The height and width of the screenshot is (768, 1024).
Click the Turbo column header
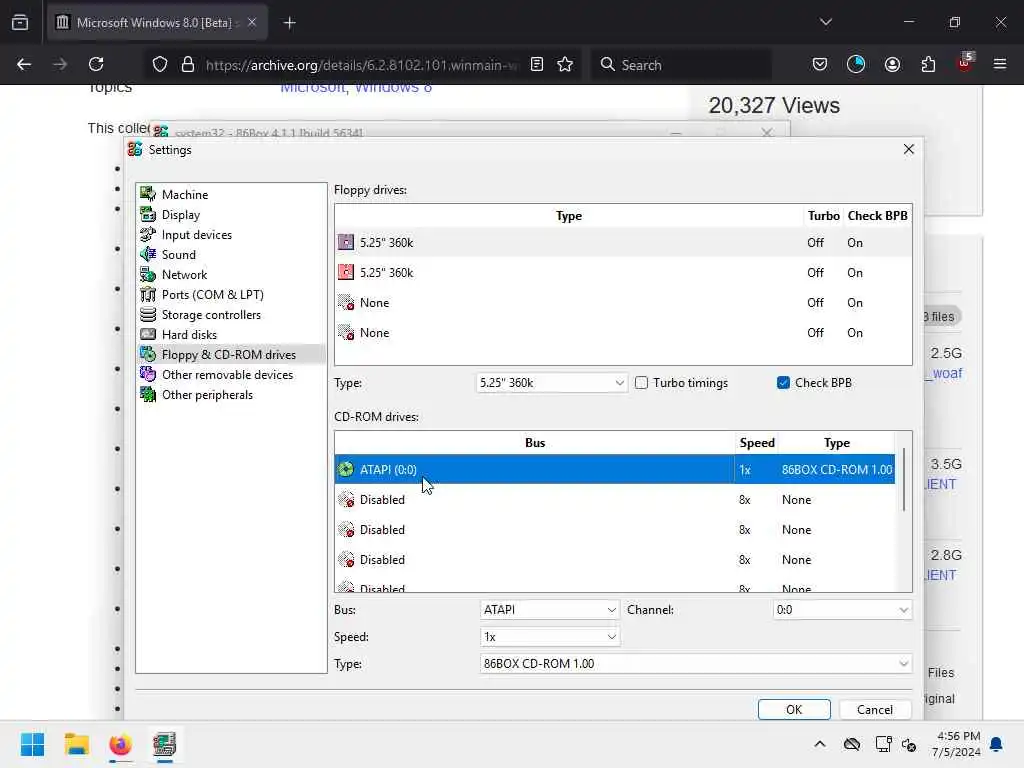[823, 216]
